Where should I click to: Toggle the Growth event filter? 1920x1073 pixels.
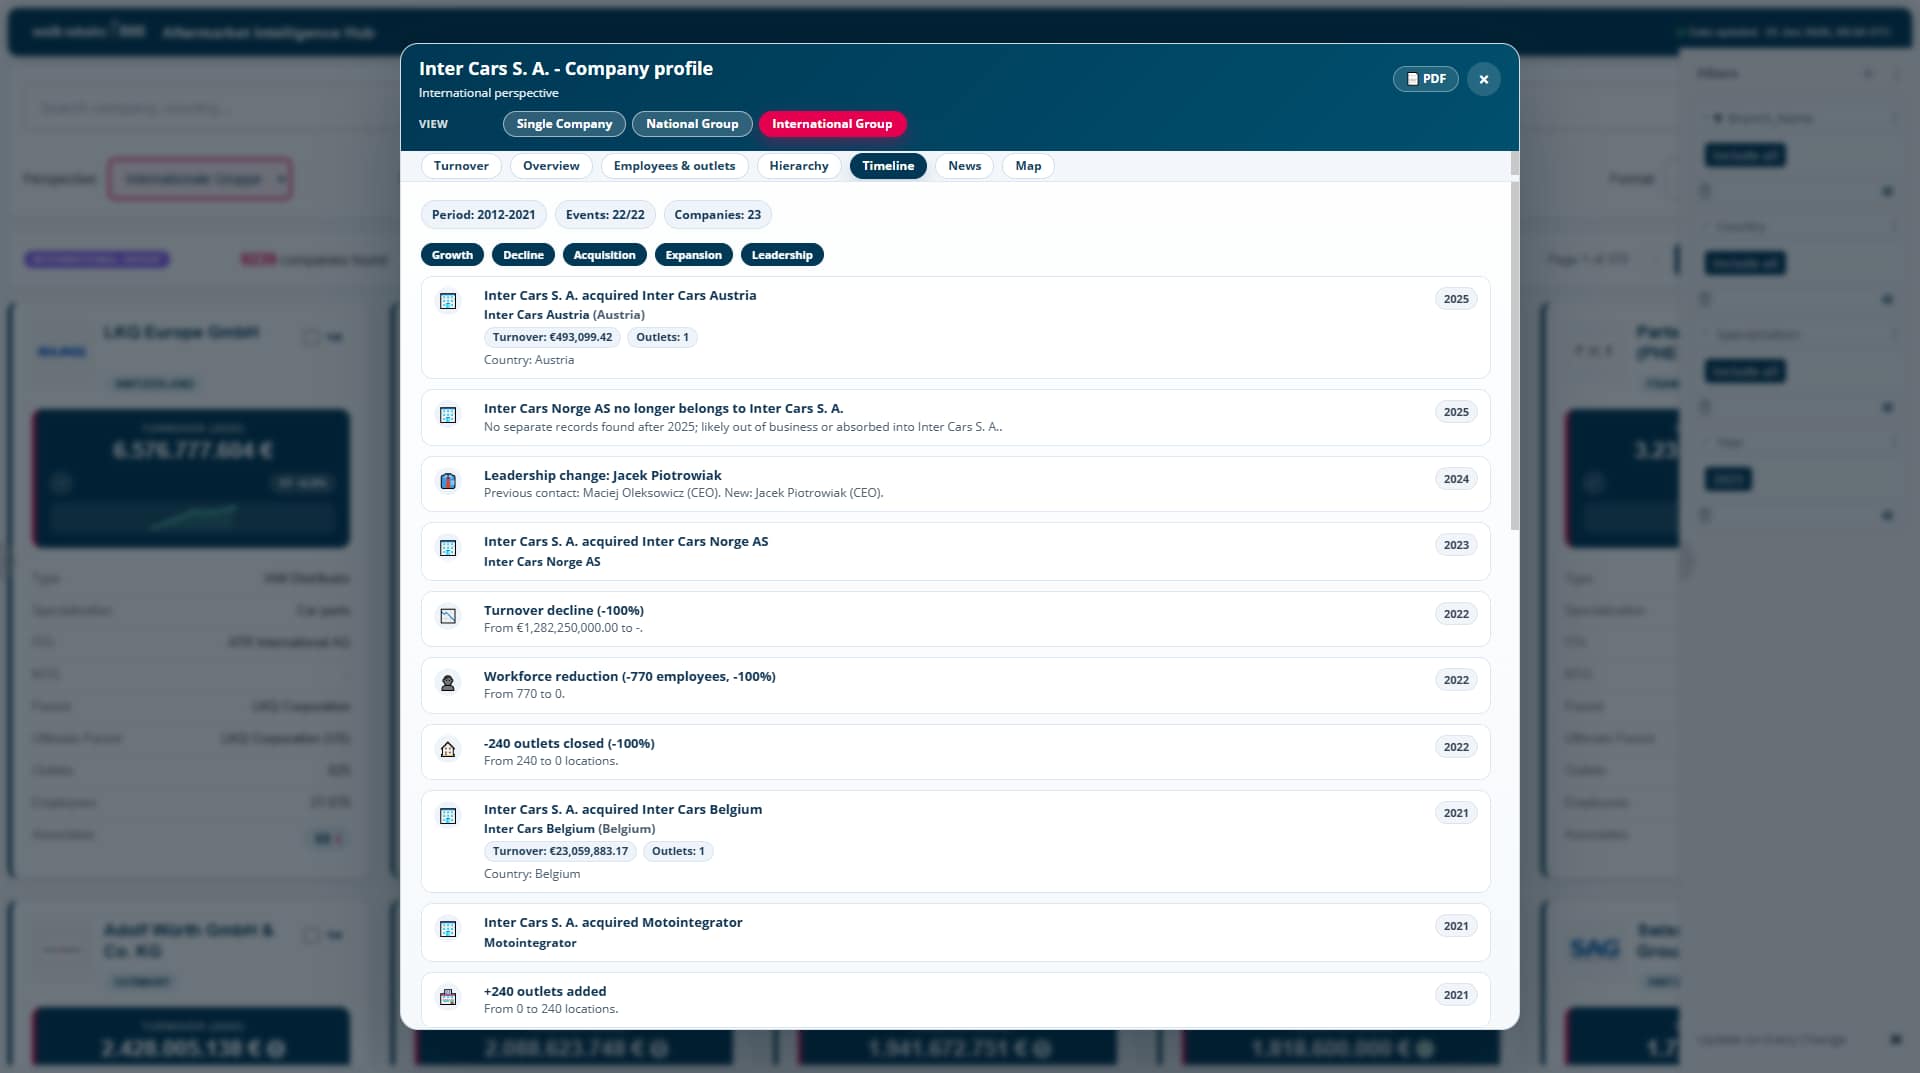452,255
